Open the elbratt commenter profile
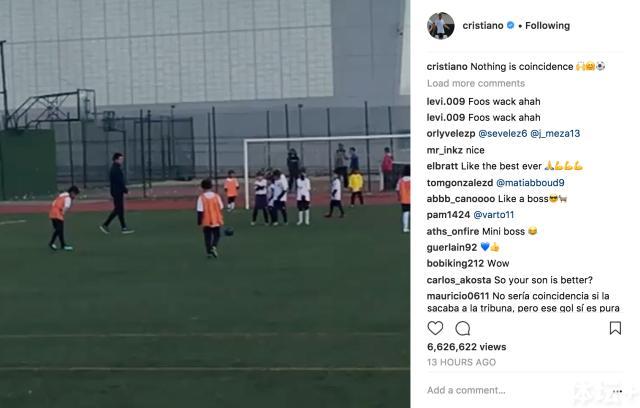Image resolution: width=640 pixels, height=408 pixels. click(x=442, y=166)
